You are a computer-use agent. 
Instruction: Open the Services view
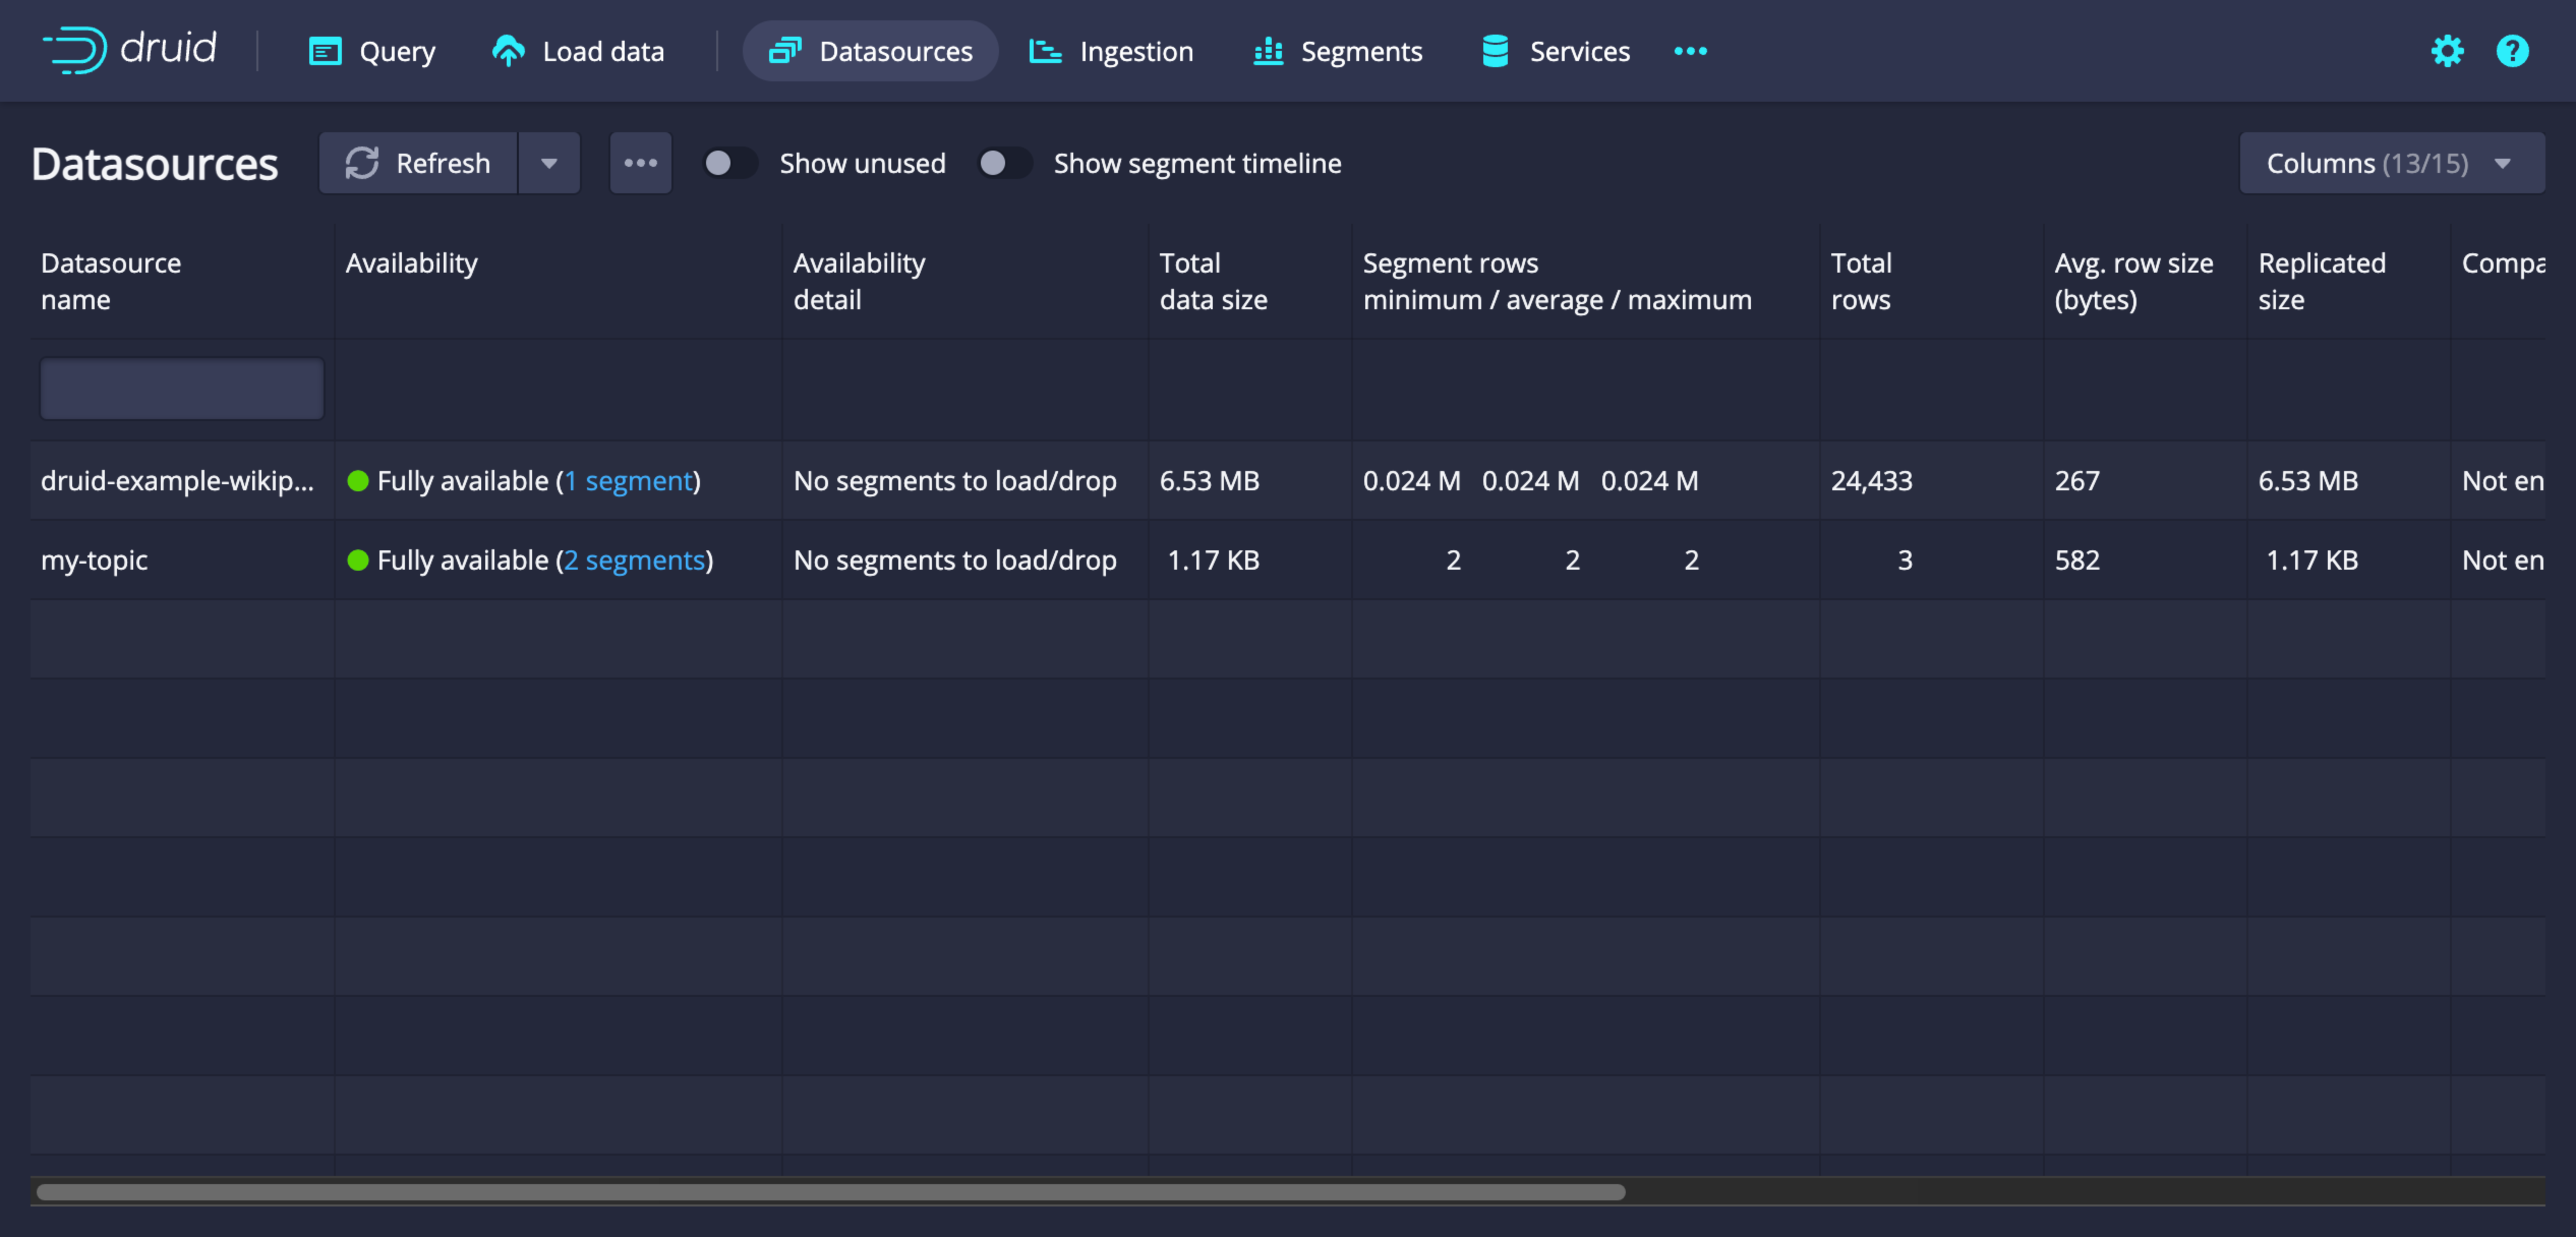coord(1555,51)
